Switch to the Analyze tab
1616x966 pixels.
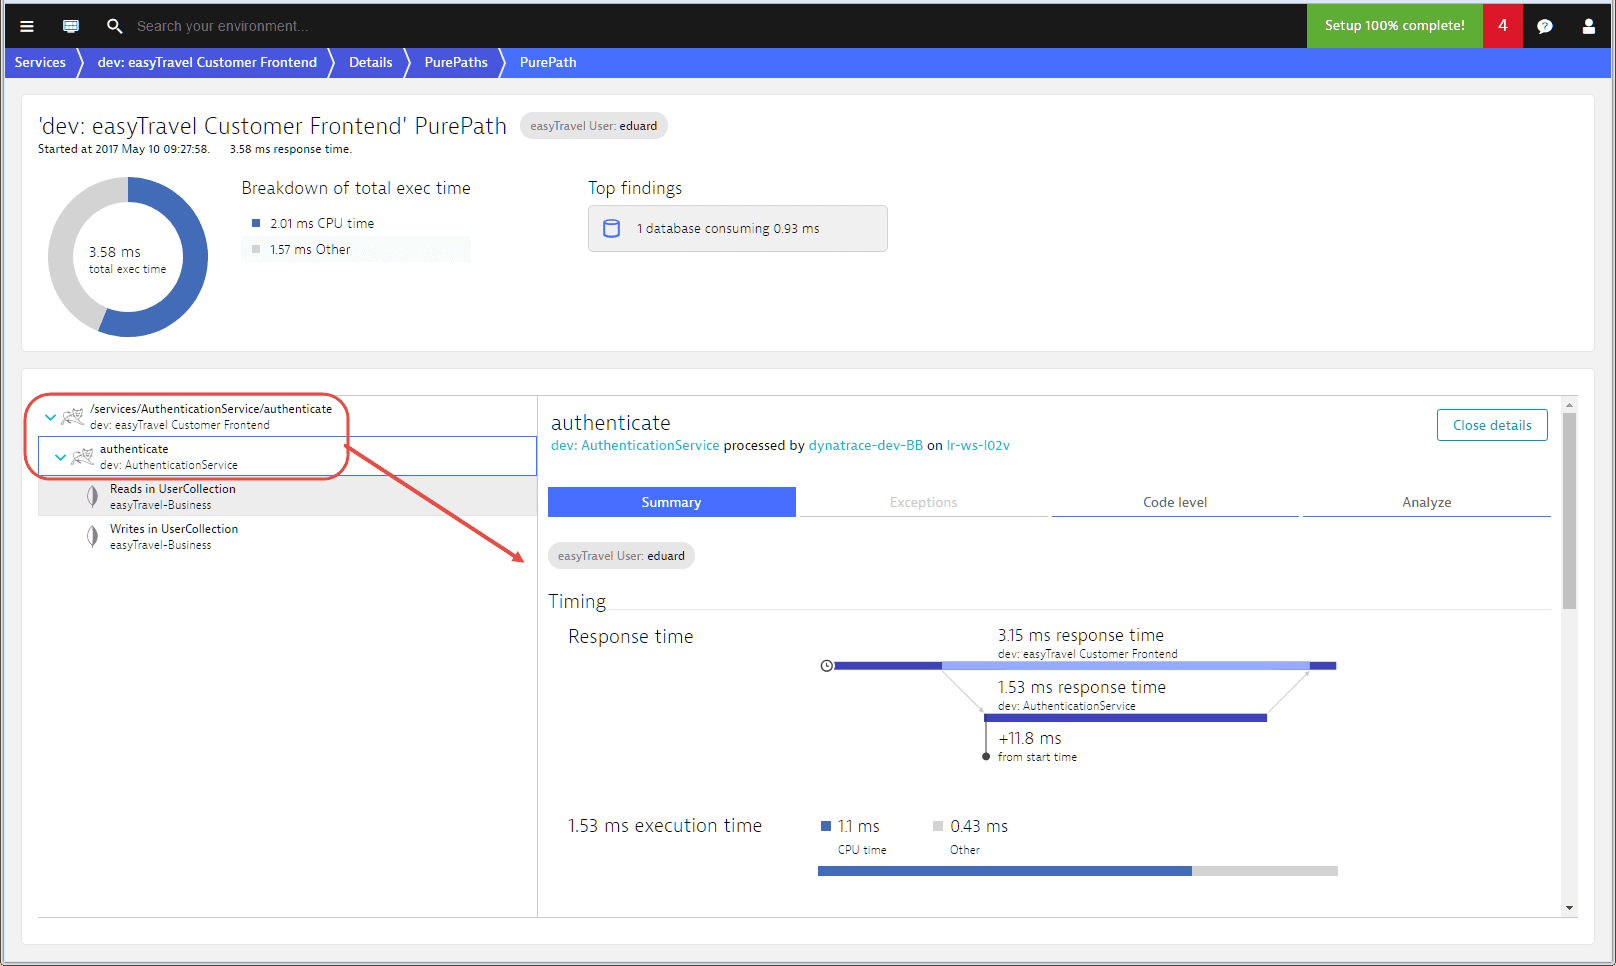pyautogui.click(x=1426, y=502)
